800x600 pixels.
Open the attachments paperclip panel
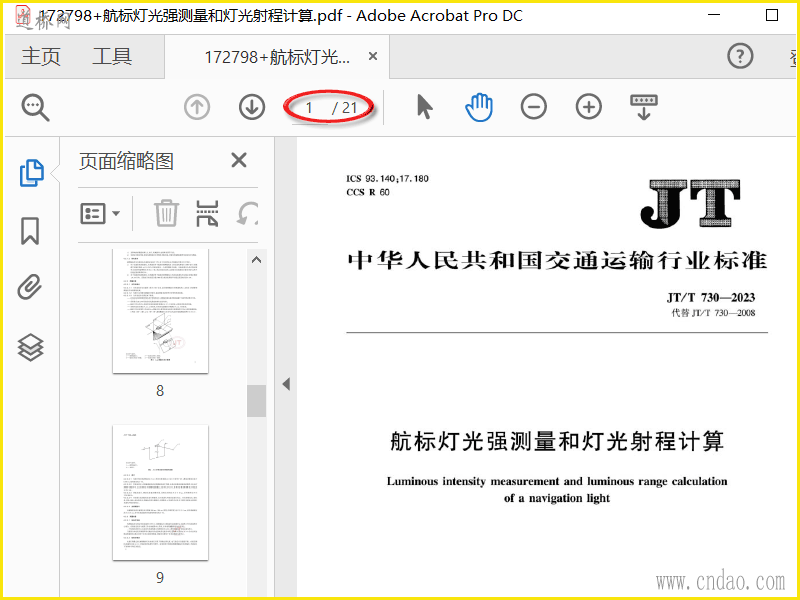tap(30, 287)
